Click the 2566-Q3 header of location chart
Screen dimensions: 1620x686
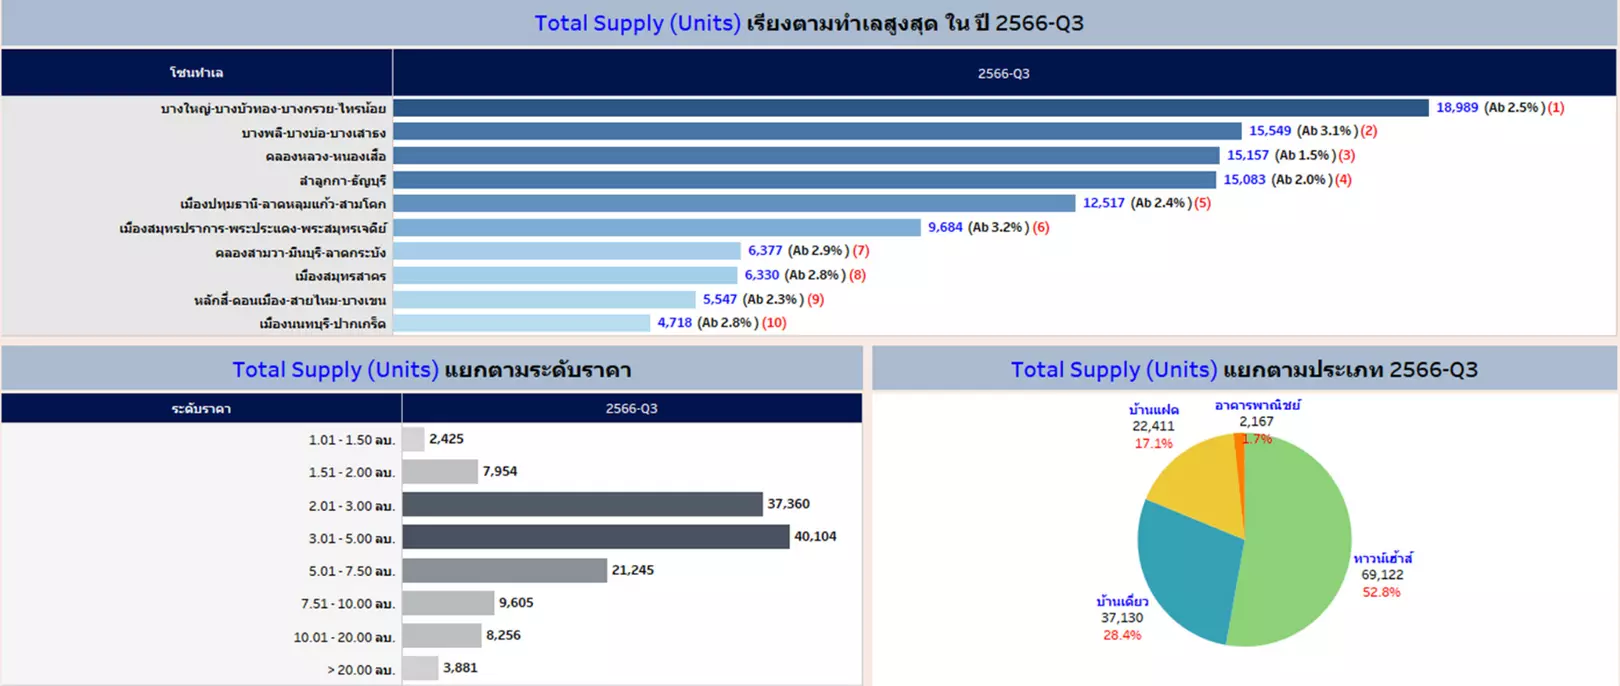click(x=1004, y=73)
